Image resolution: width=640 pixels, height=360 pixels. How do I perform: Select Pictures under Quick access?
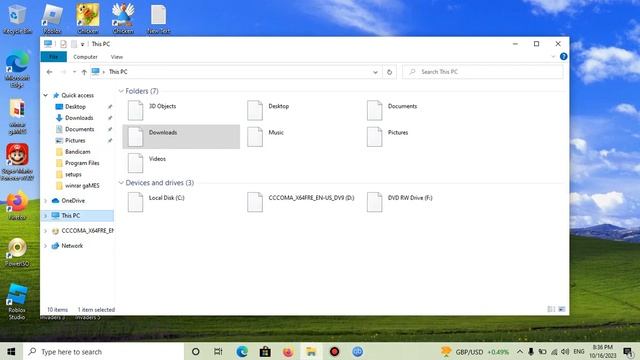click(x=75, y=140)
